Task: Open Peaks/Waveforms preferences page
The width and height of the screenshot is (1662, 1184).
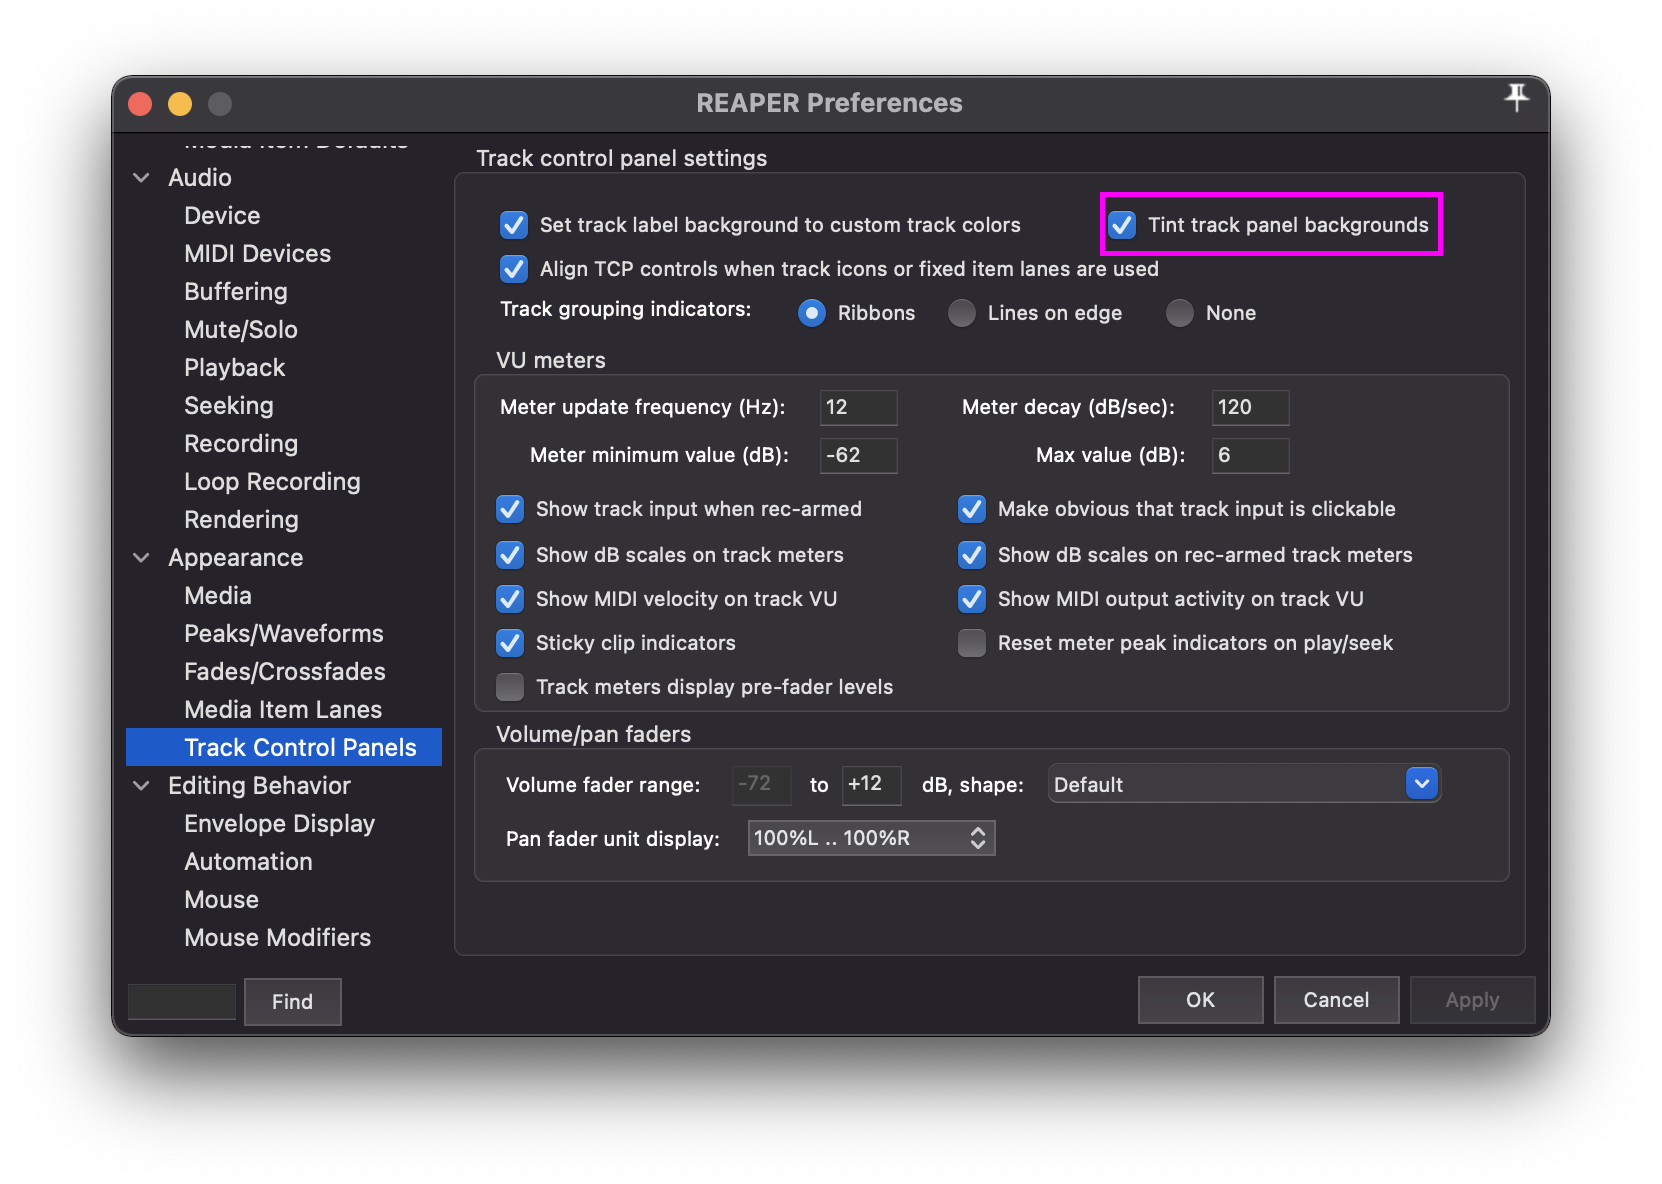Action: point(284,634)
